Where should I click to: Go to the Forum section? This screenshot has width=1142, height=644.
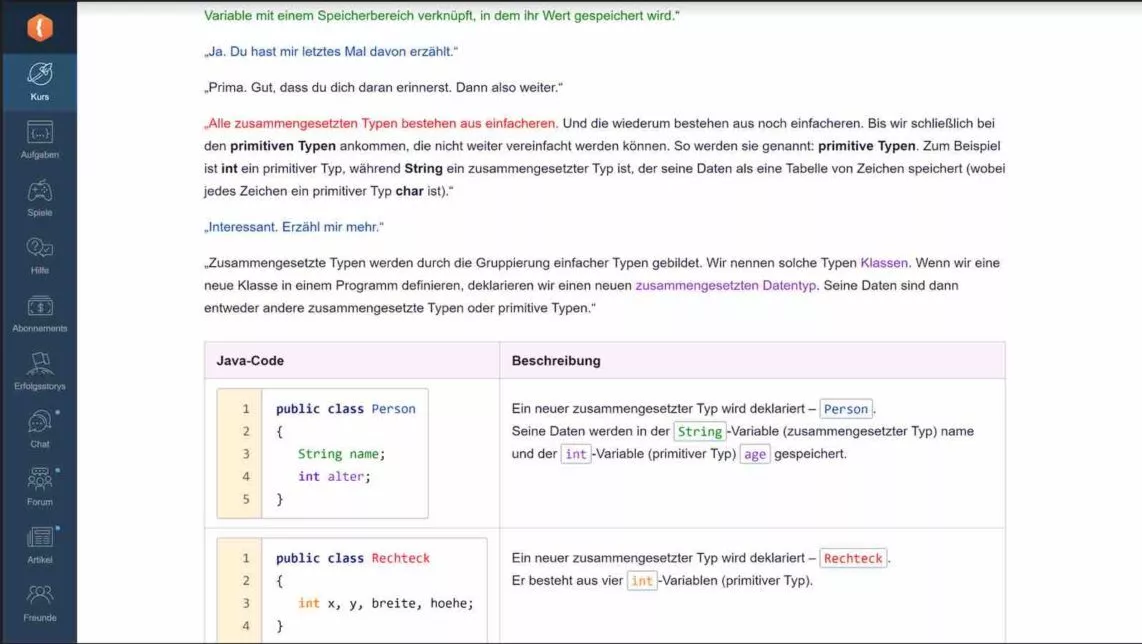[x=39, y=487]
